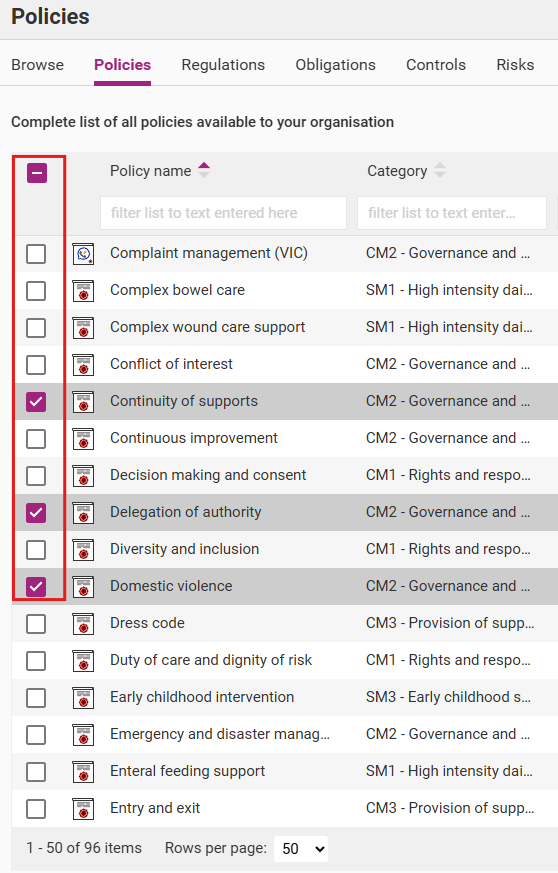The height and width of the screenshot is (873, 558).
Task: Click the Early childhood intervention policy icon
Action: coord(83,698)
